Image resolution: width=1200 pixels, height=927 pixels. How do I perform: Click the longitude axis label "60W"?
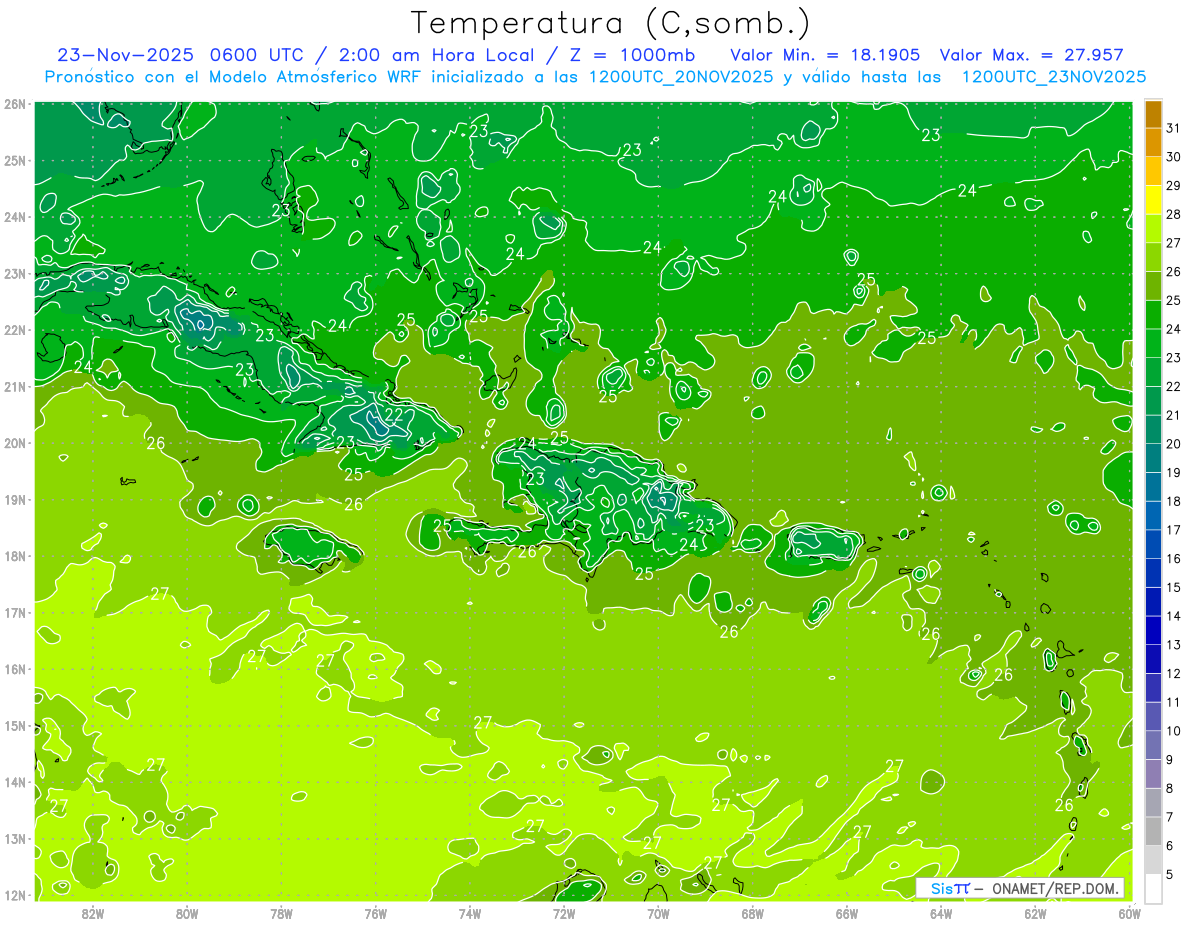click(x=1129, y=913)
